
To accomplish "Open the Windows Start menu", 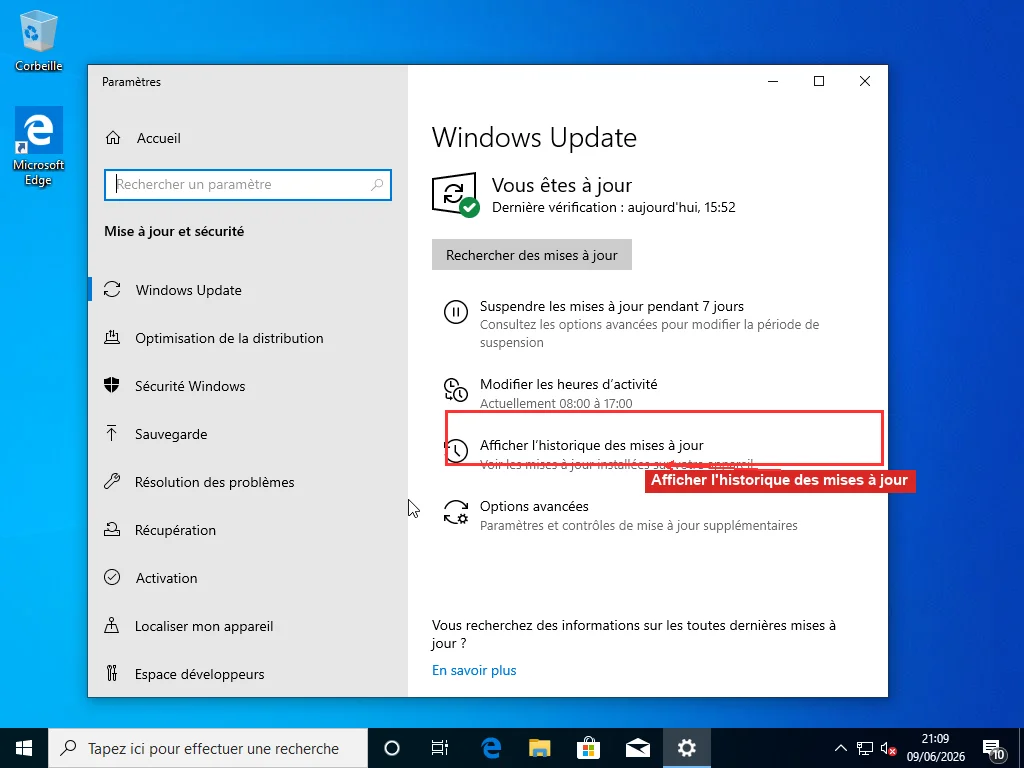I will point(24,748).
